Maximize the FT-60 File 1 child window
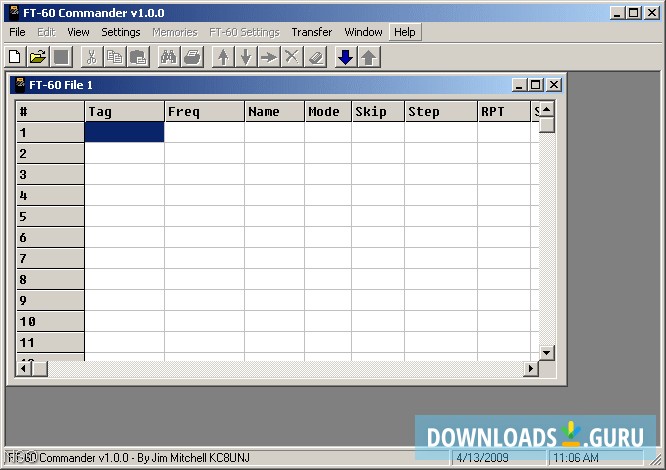666x470 pixels. pyautogui.click(x=536, y=85)
